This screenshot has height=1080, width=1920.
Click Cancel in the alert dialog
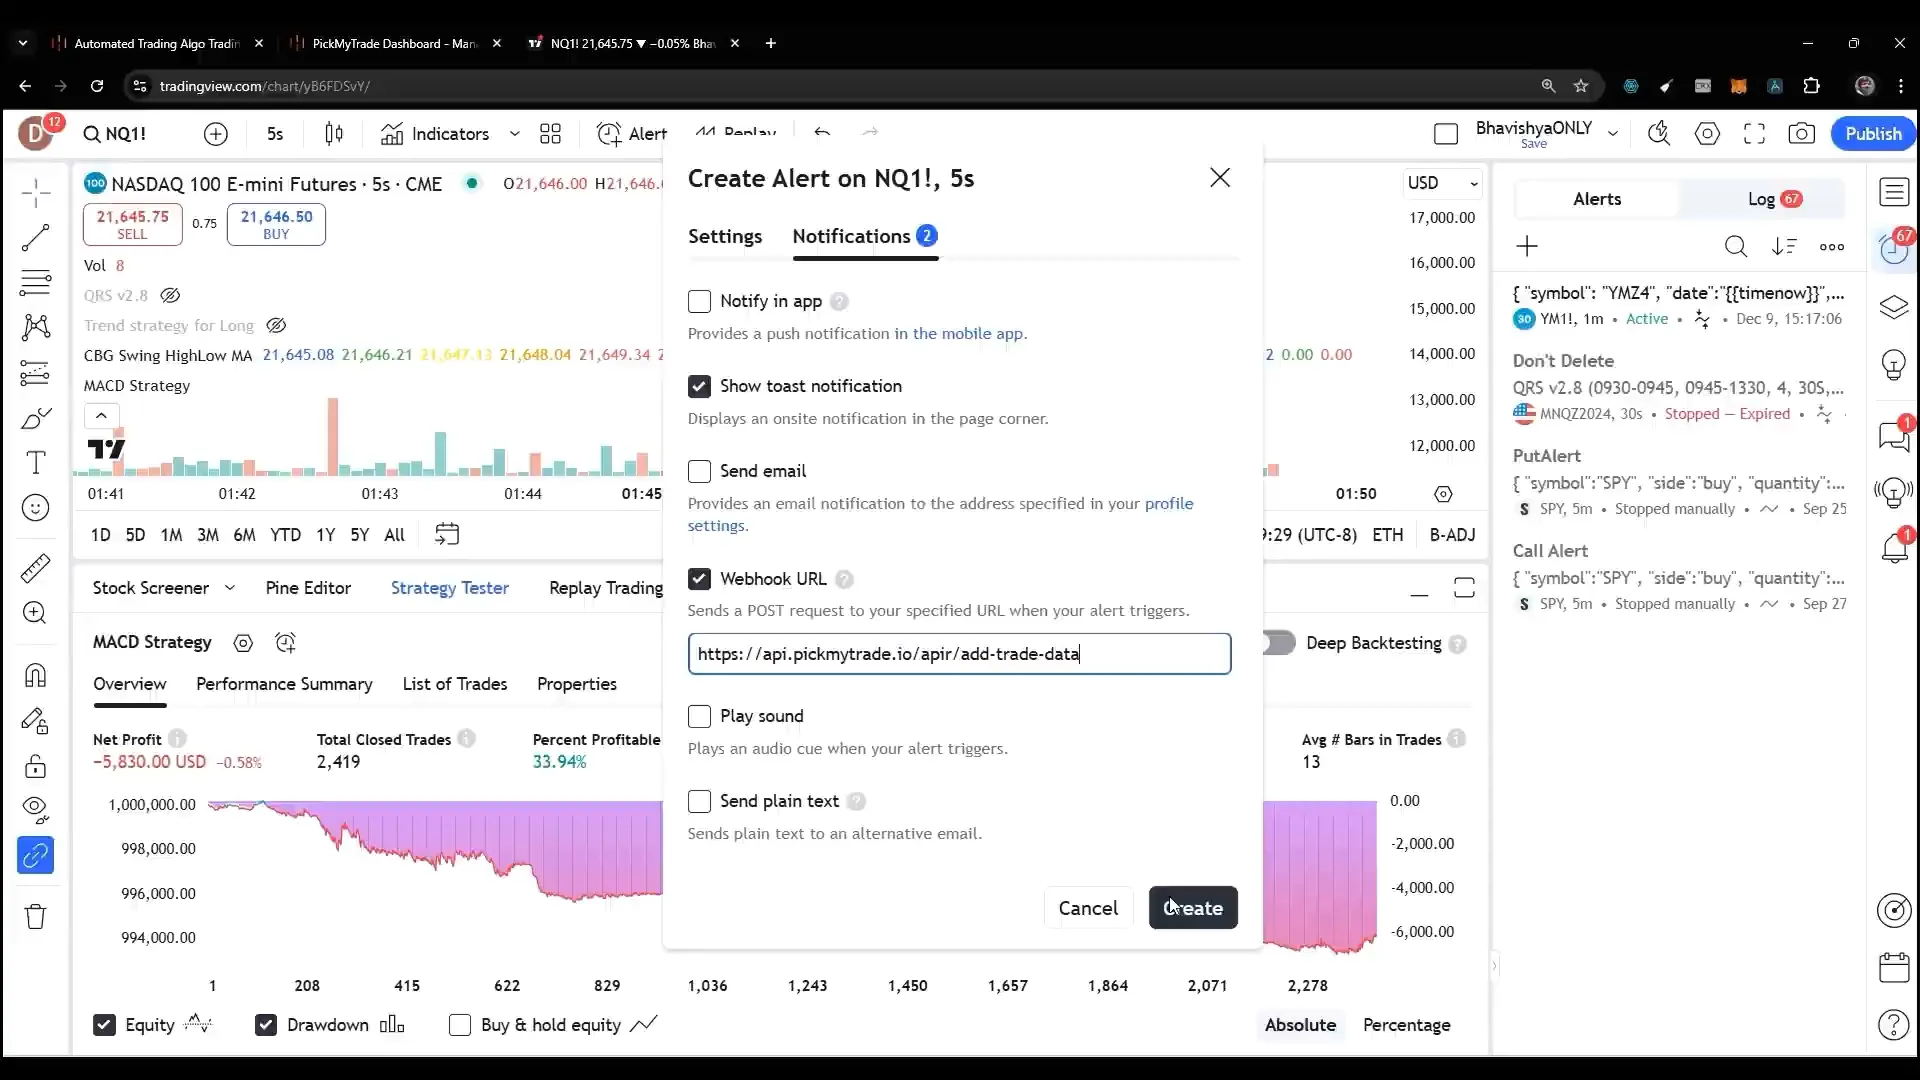(x=1088, y=908)
